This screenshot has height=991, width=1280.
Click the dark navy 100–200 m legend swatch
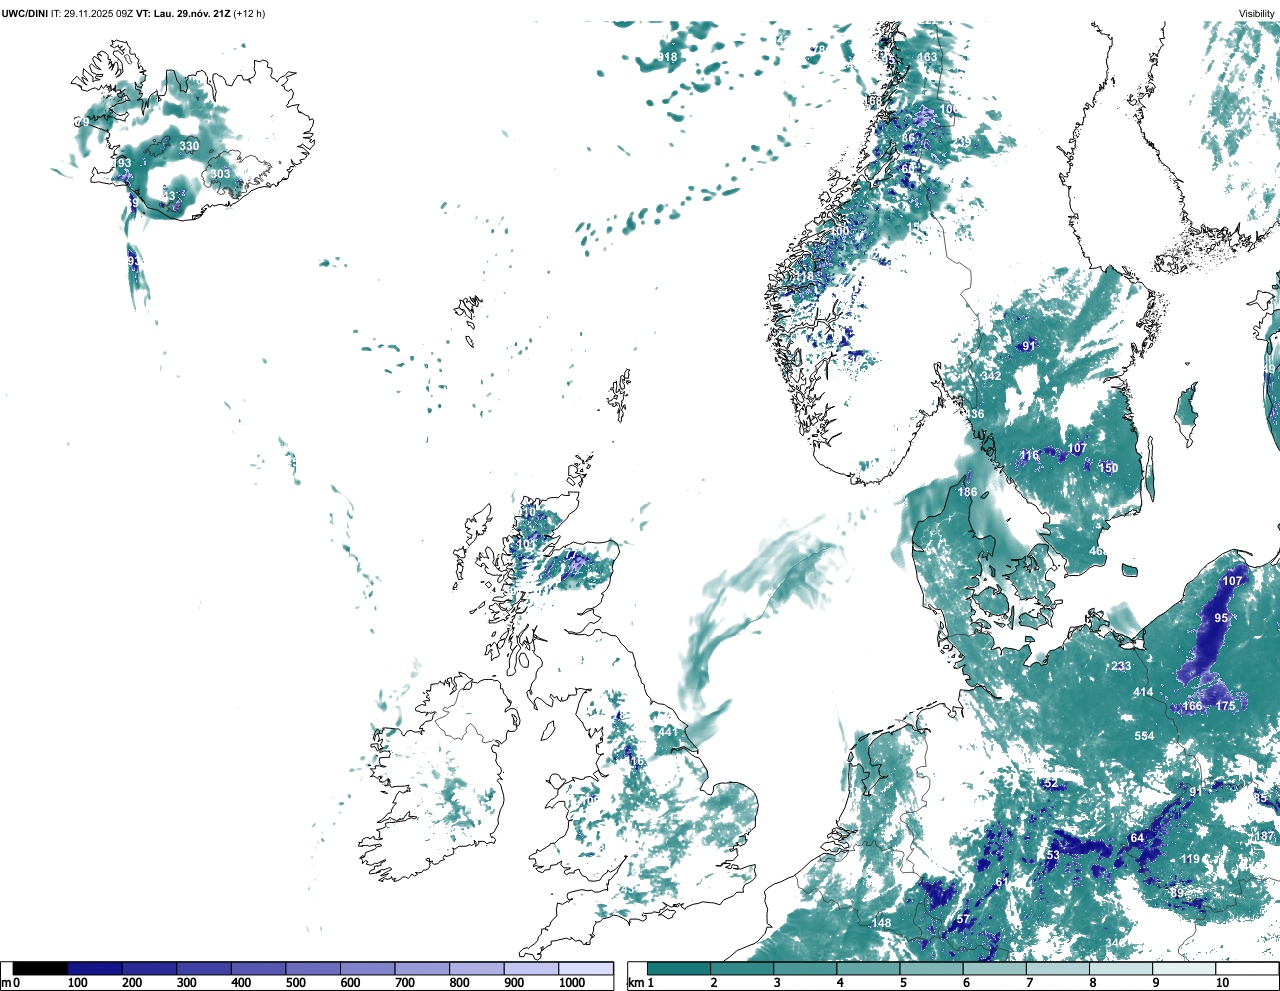coord(95,968)
